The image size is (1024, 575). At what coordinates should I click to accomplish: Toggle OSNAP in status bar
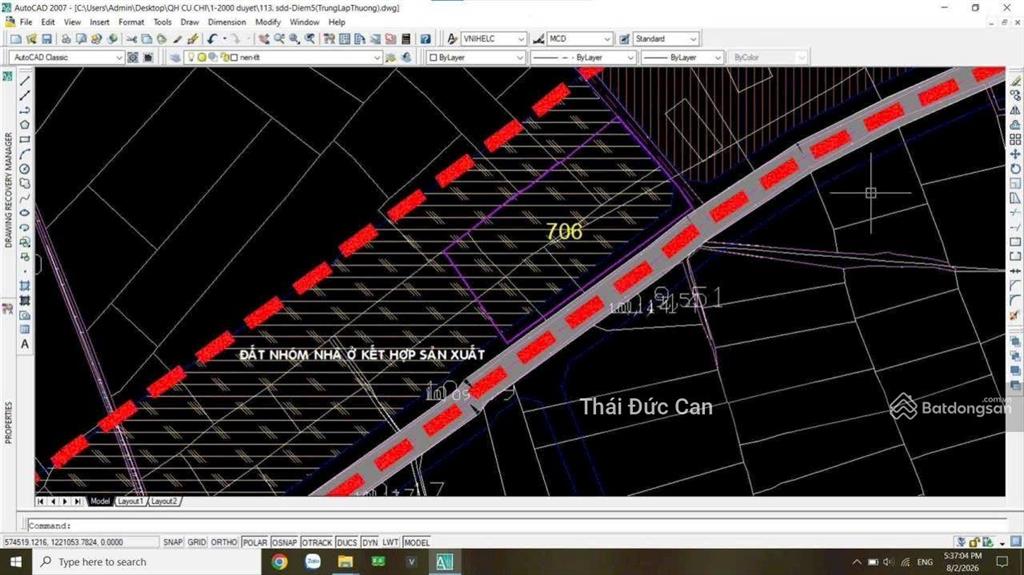pyautogui.click(x=284, y=542)
